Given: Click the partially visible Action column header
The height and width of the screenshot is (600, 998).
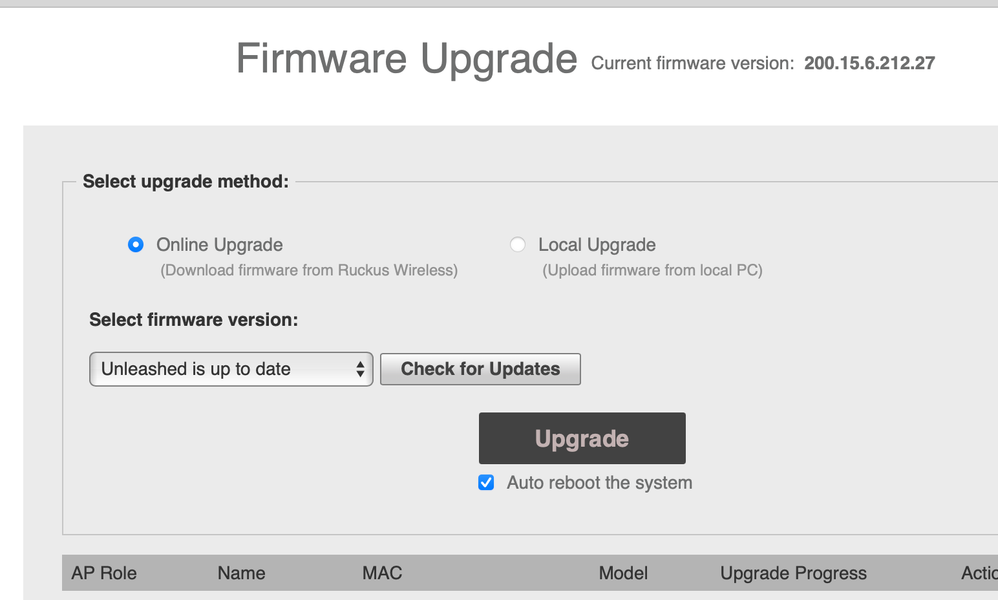Looking at the screenshot, I should pos(978,573).
